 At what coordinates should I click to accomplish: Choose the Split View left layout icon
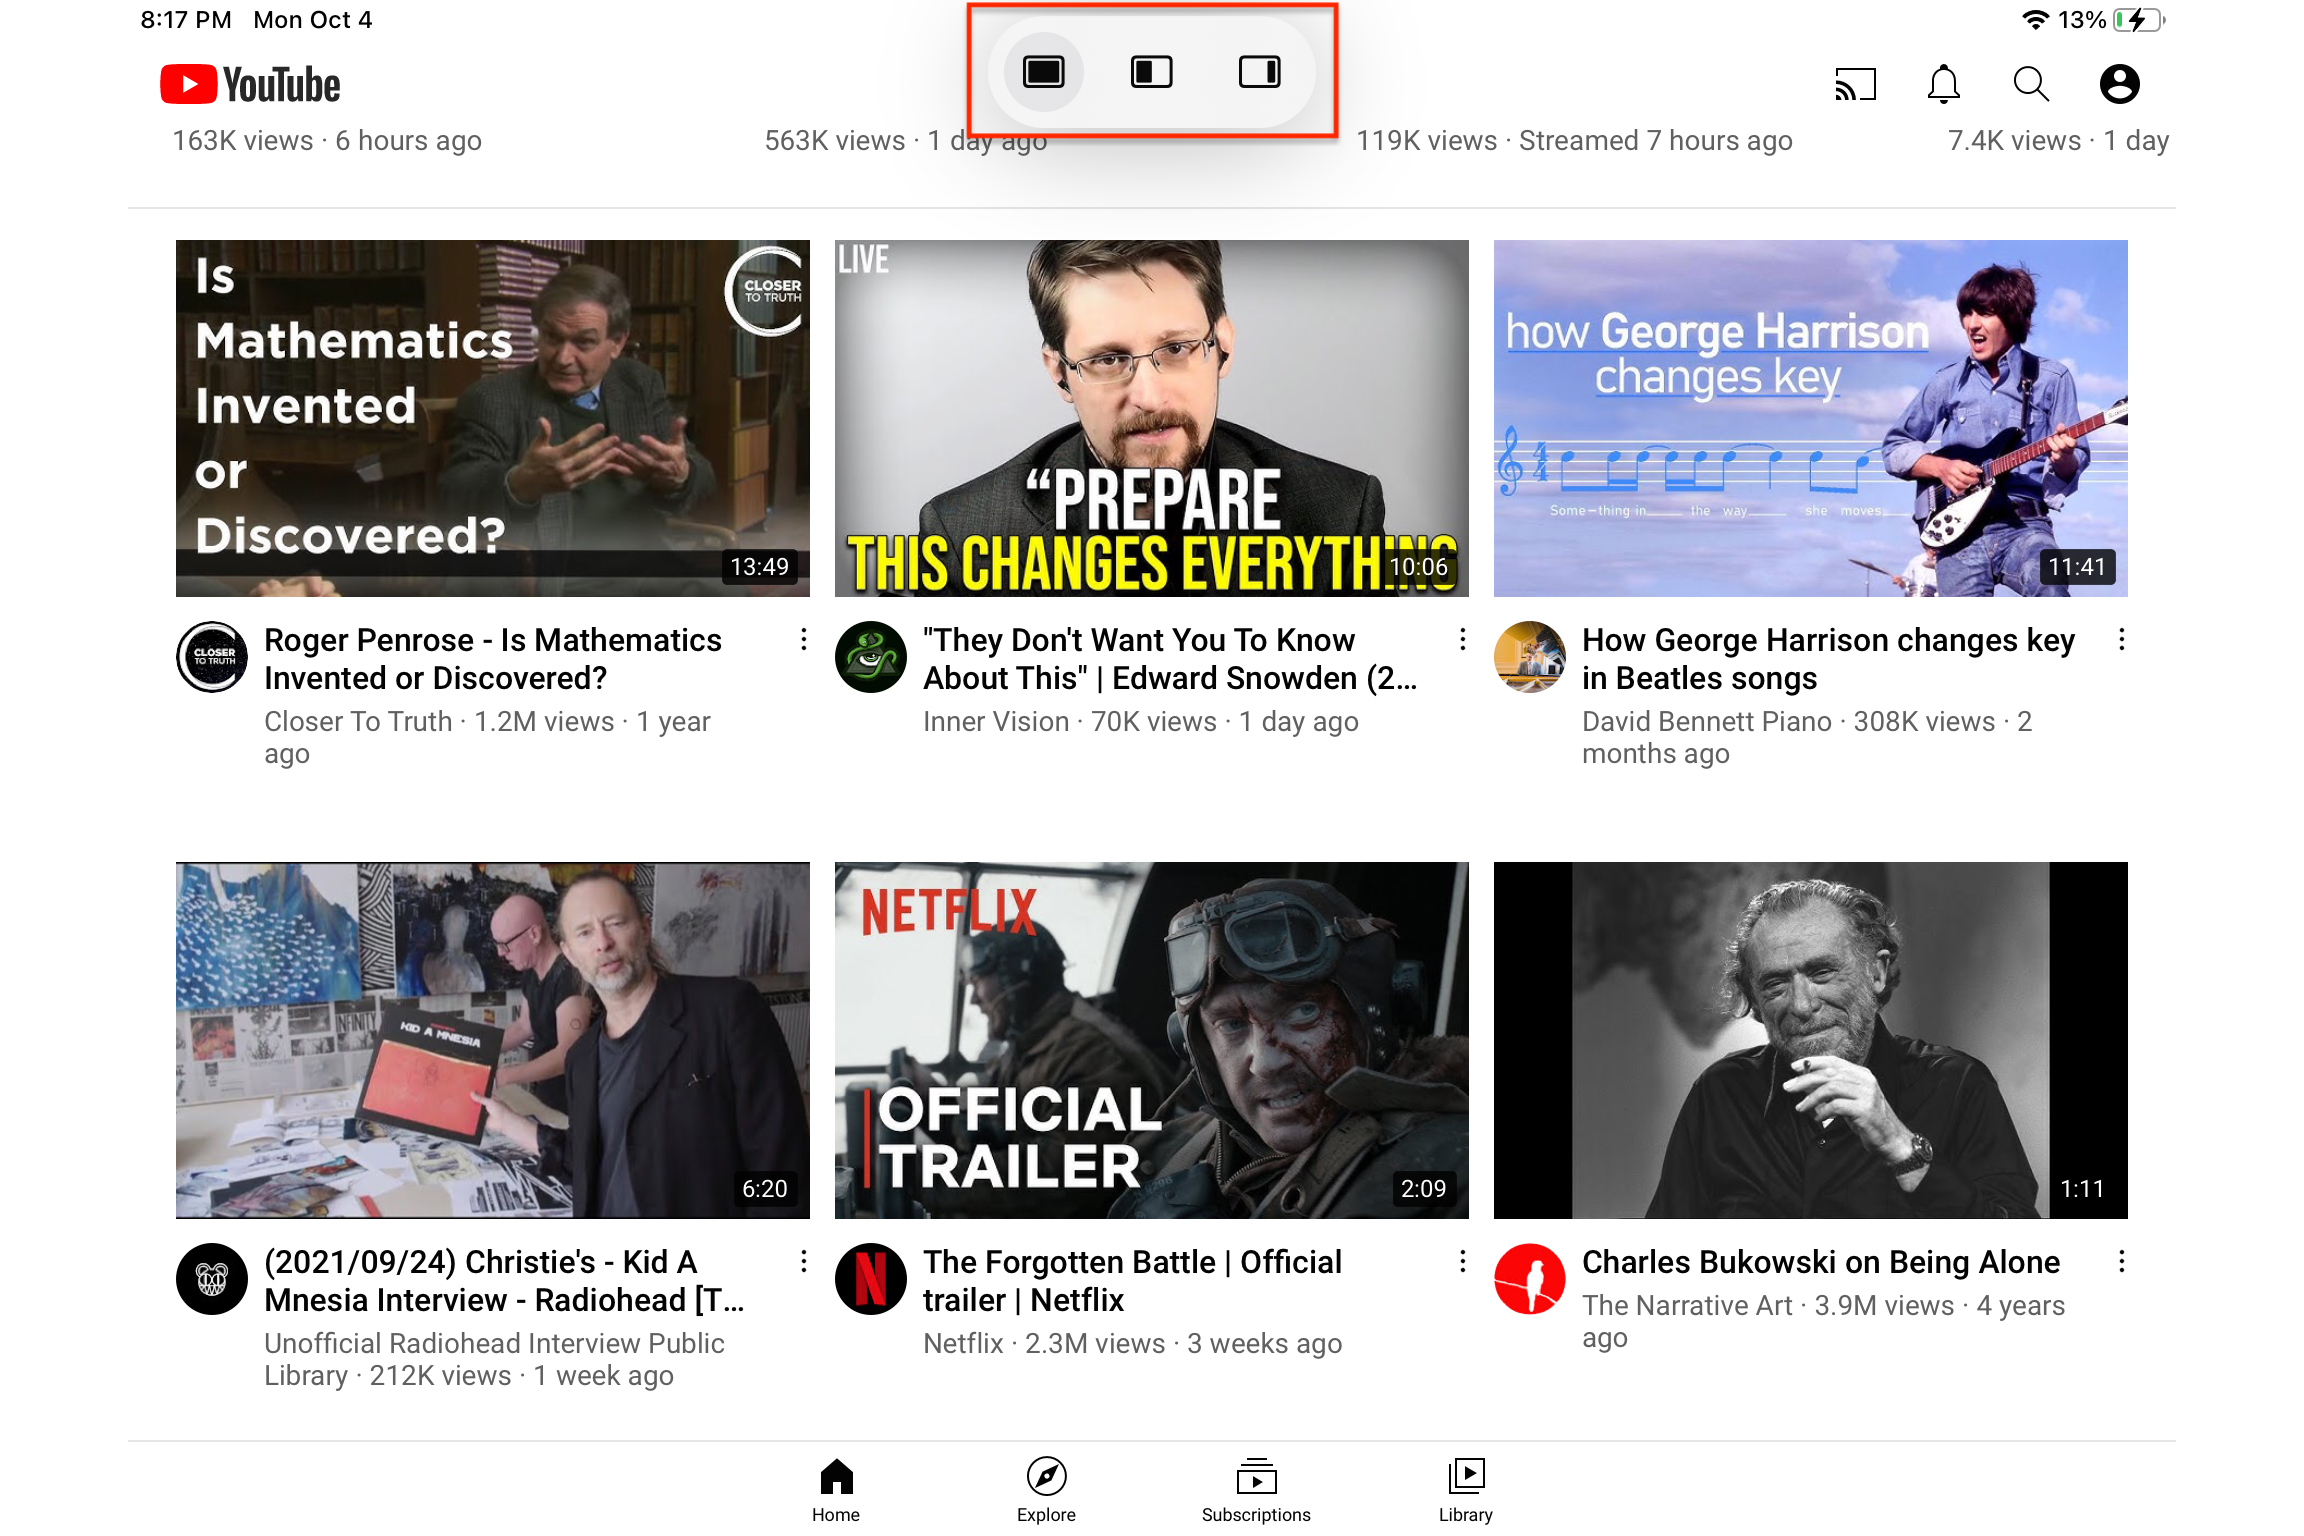[x=1151, y=72]
